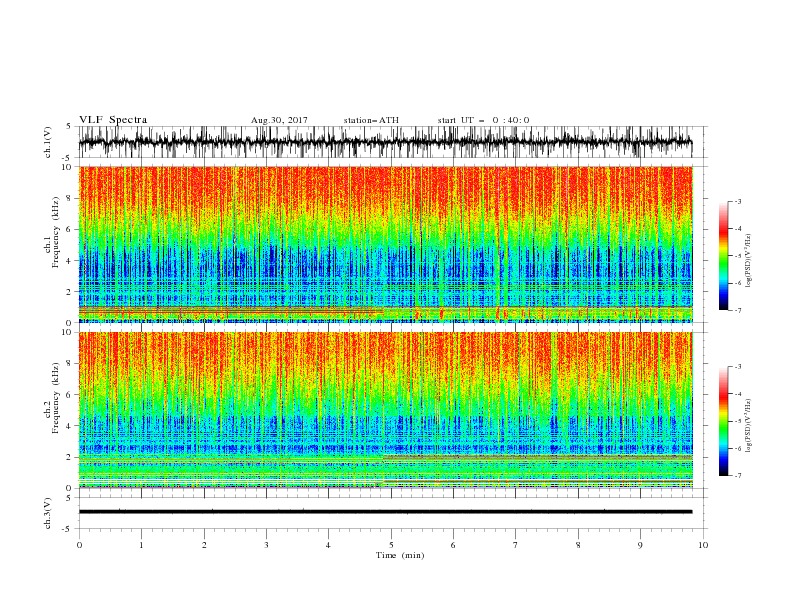Click the time axis tick label '5'
Viewport: 792px width, 612px height.
(x=391, y=545)
